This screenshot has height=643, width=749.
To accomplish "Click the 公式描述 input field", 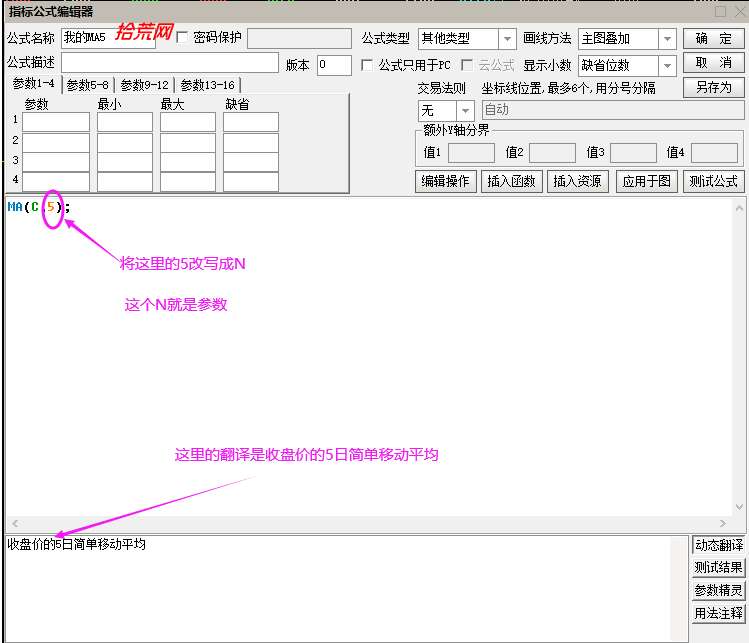I will [170, 63].
